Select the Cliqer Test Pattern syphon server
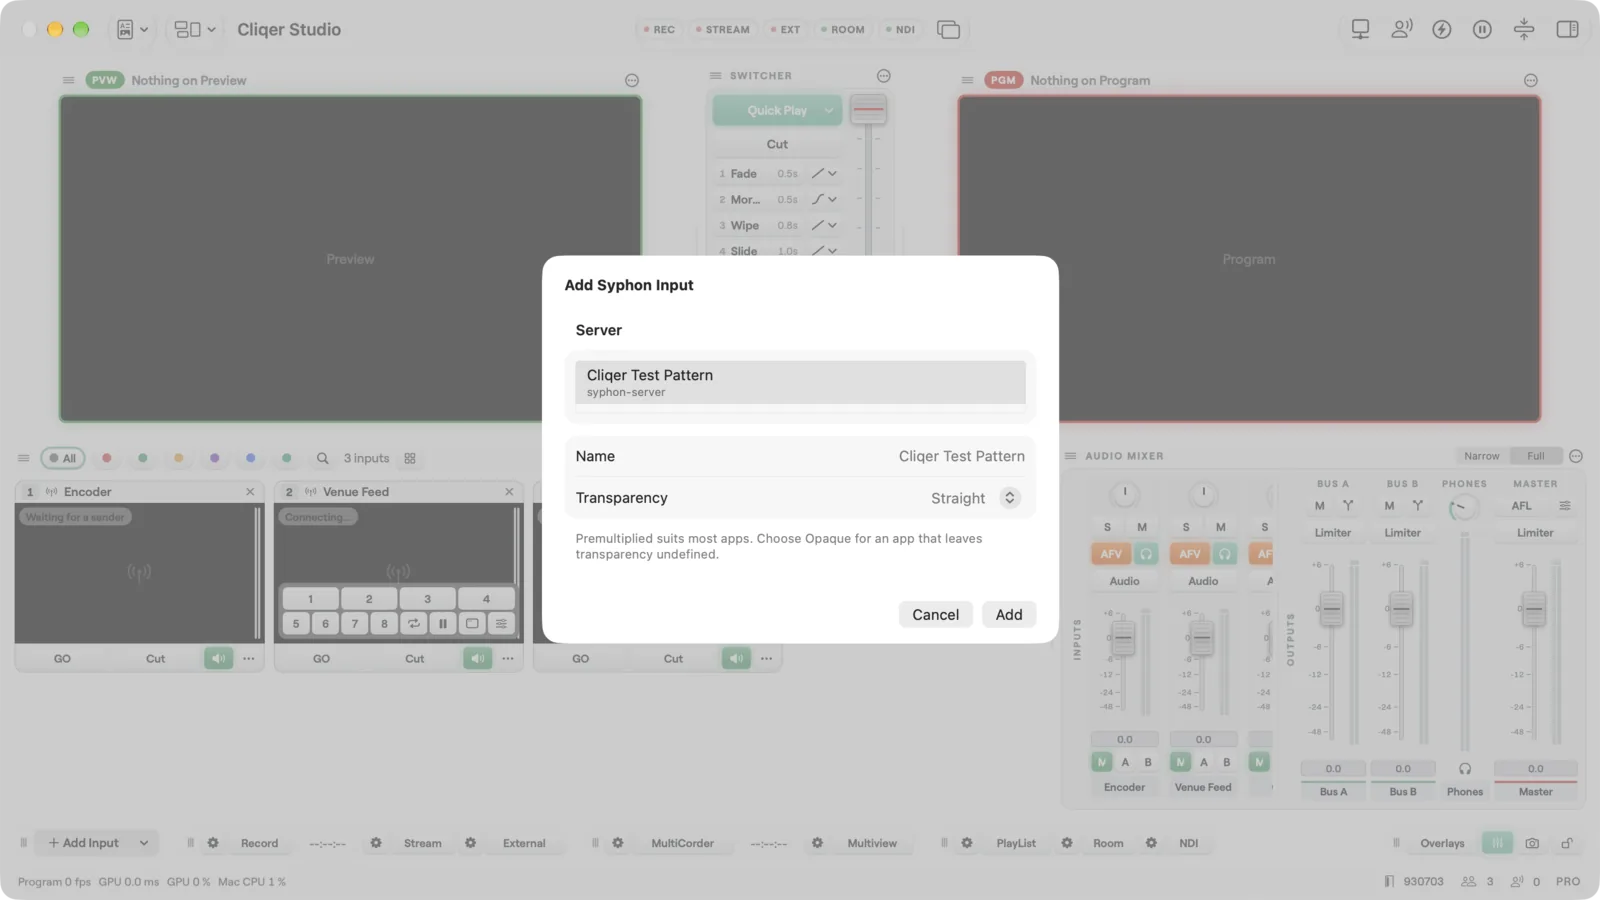1600x900 pixels. click(800, 382)
